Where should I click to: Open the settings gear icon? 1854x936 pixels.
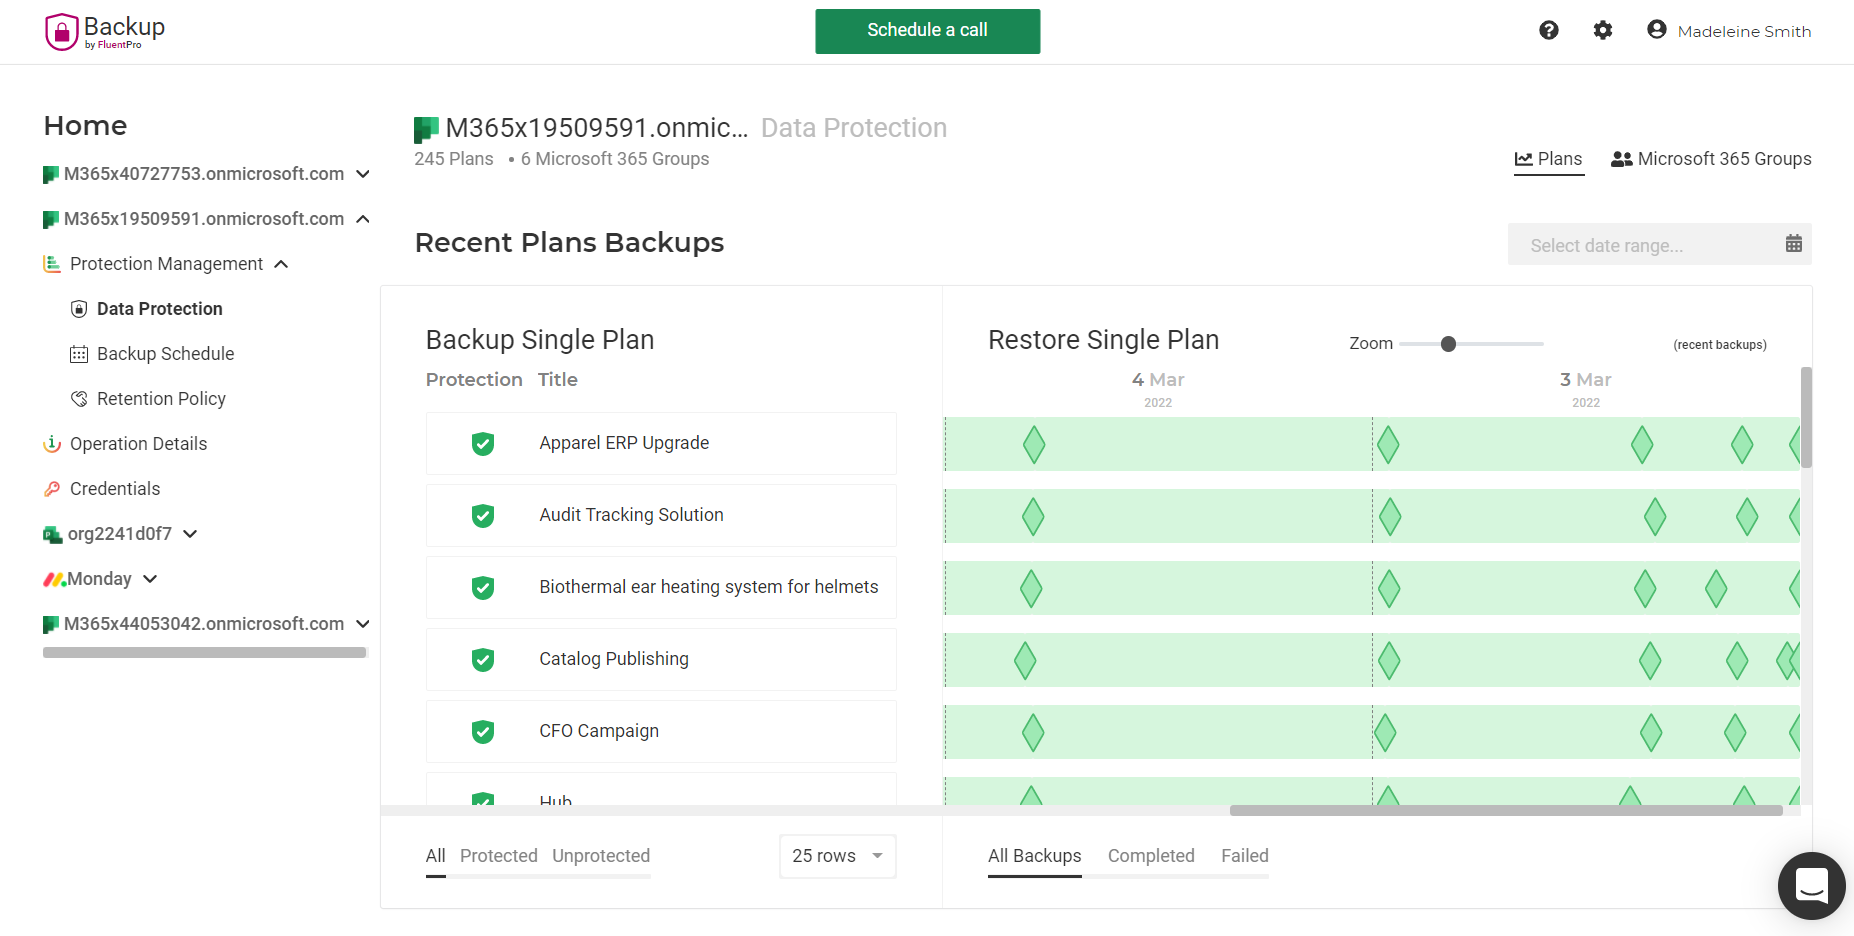[x=1602, y=30]
